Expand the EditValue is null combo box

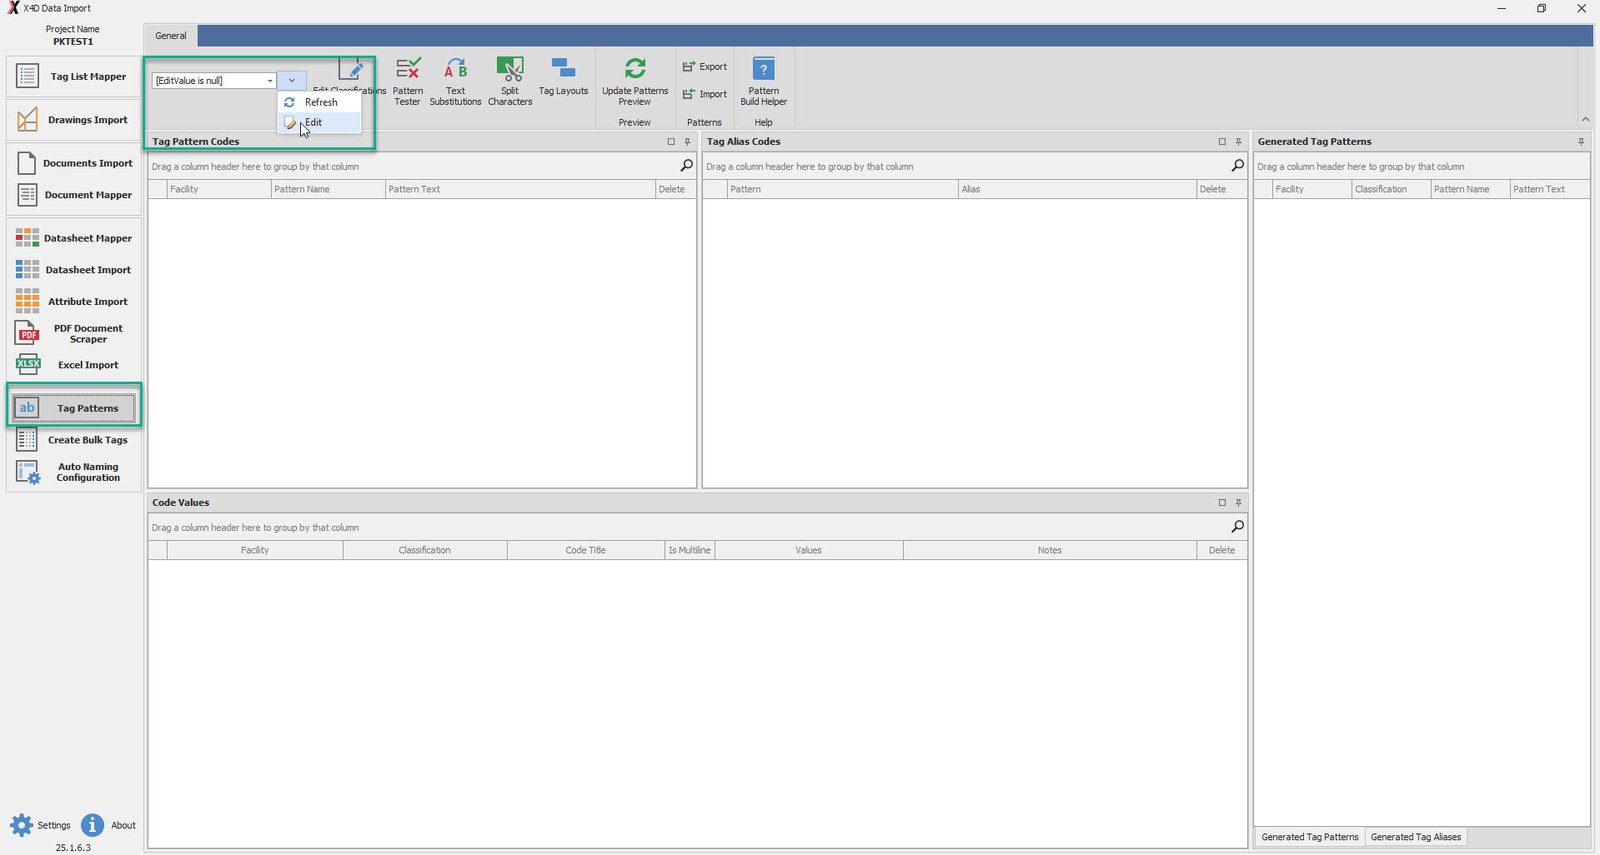269,81
